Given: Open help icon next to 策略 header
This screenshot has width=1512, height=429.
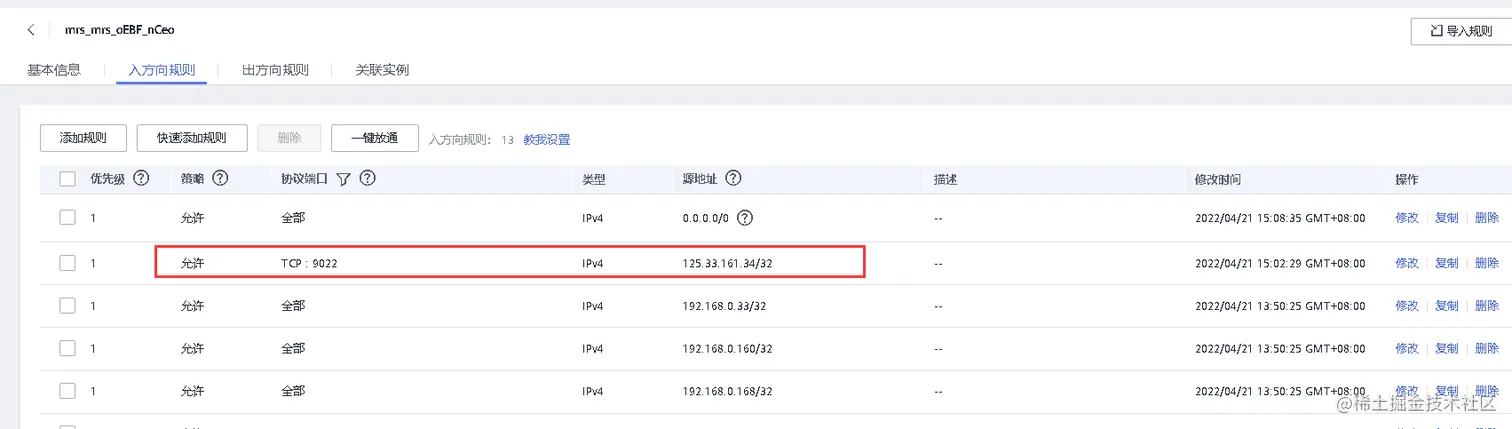Looking at the screenshot, I should click(221, 178).
